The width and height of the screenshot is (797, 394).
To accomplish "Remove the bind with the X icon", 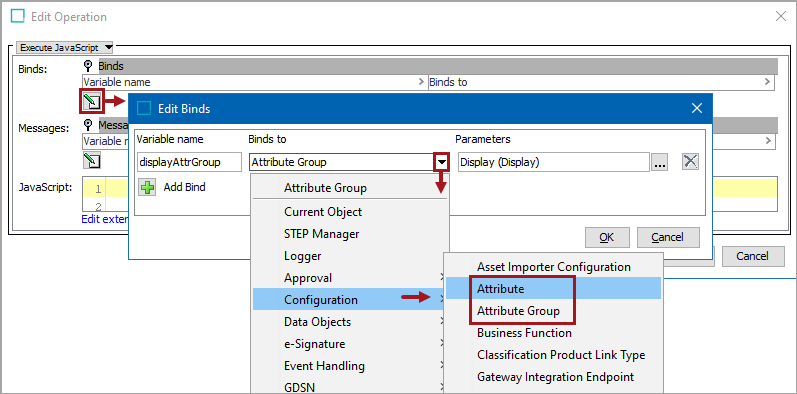I will [x=690, y=162].
